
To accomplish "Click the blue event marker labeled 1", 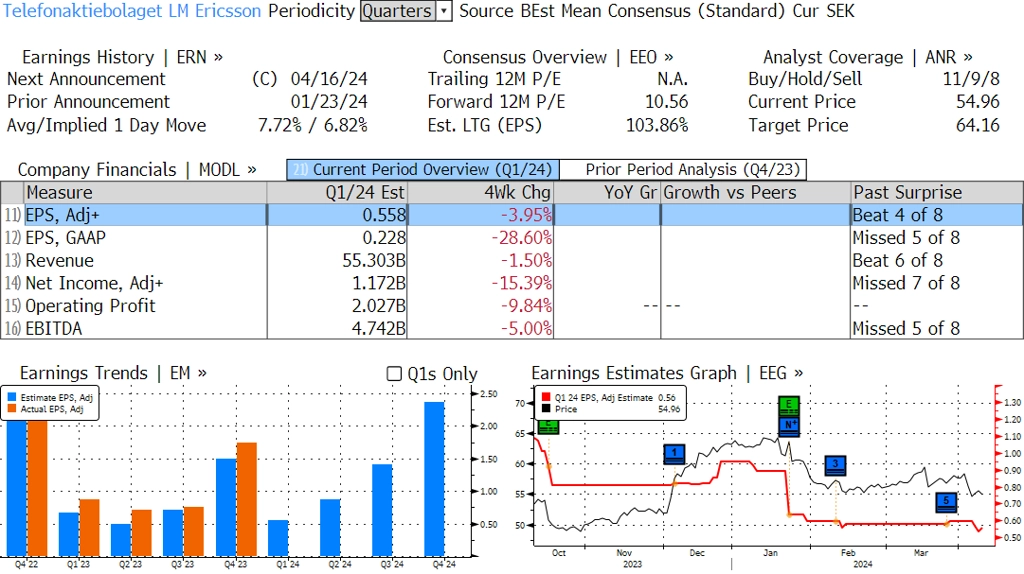I will coord(674,454).
